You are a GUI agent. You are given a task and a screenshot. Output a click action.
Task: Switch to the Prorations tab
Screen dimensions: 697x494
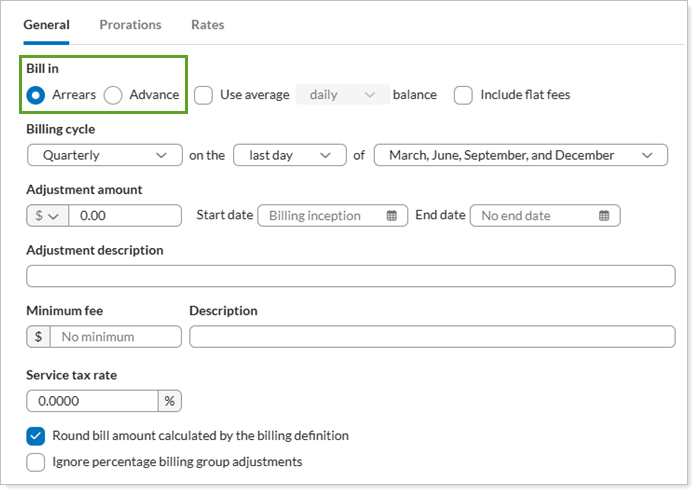(130, 25)
